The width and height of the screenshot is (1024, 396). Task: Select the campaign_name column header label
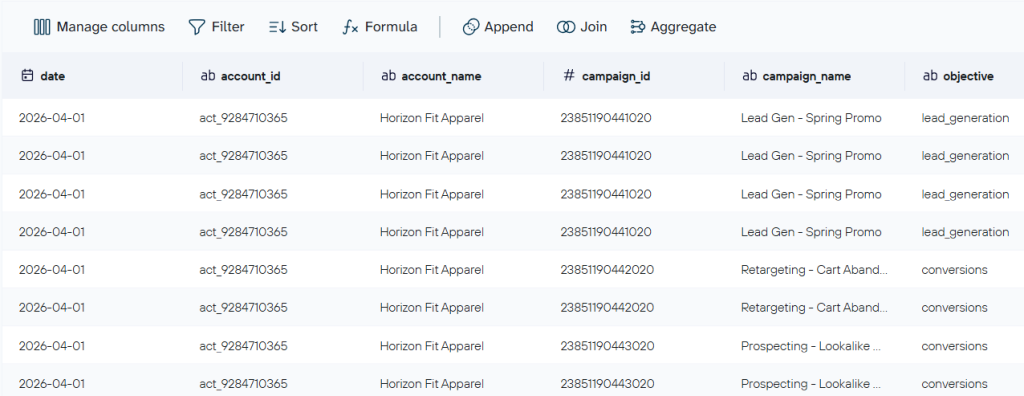pos(807,76)
